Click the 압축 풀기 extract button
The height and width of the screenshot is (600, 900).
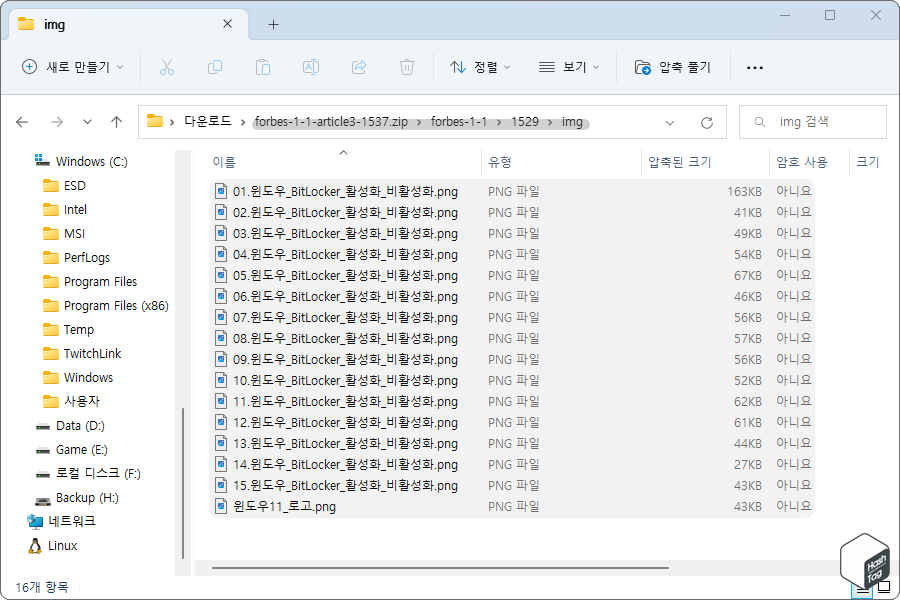pos(673,67)
